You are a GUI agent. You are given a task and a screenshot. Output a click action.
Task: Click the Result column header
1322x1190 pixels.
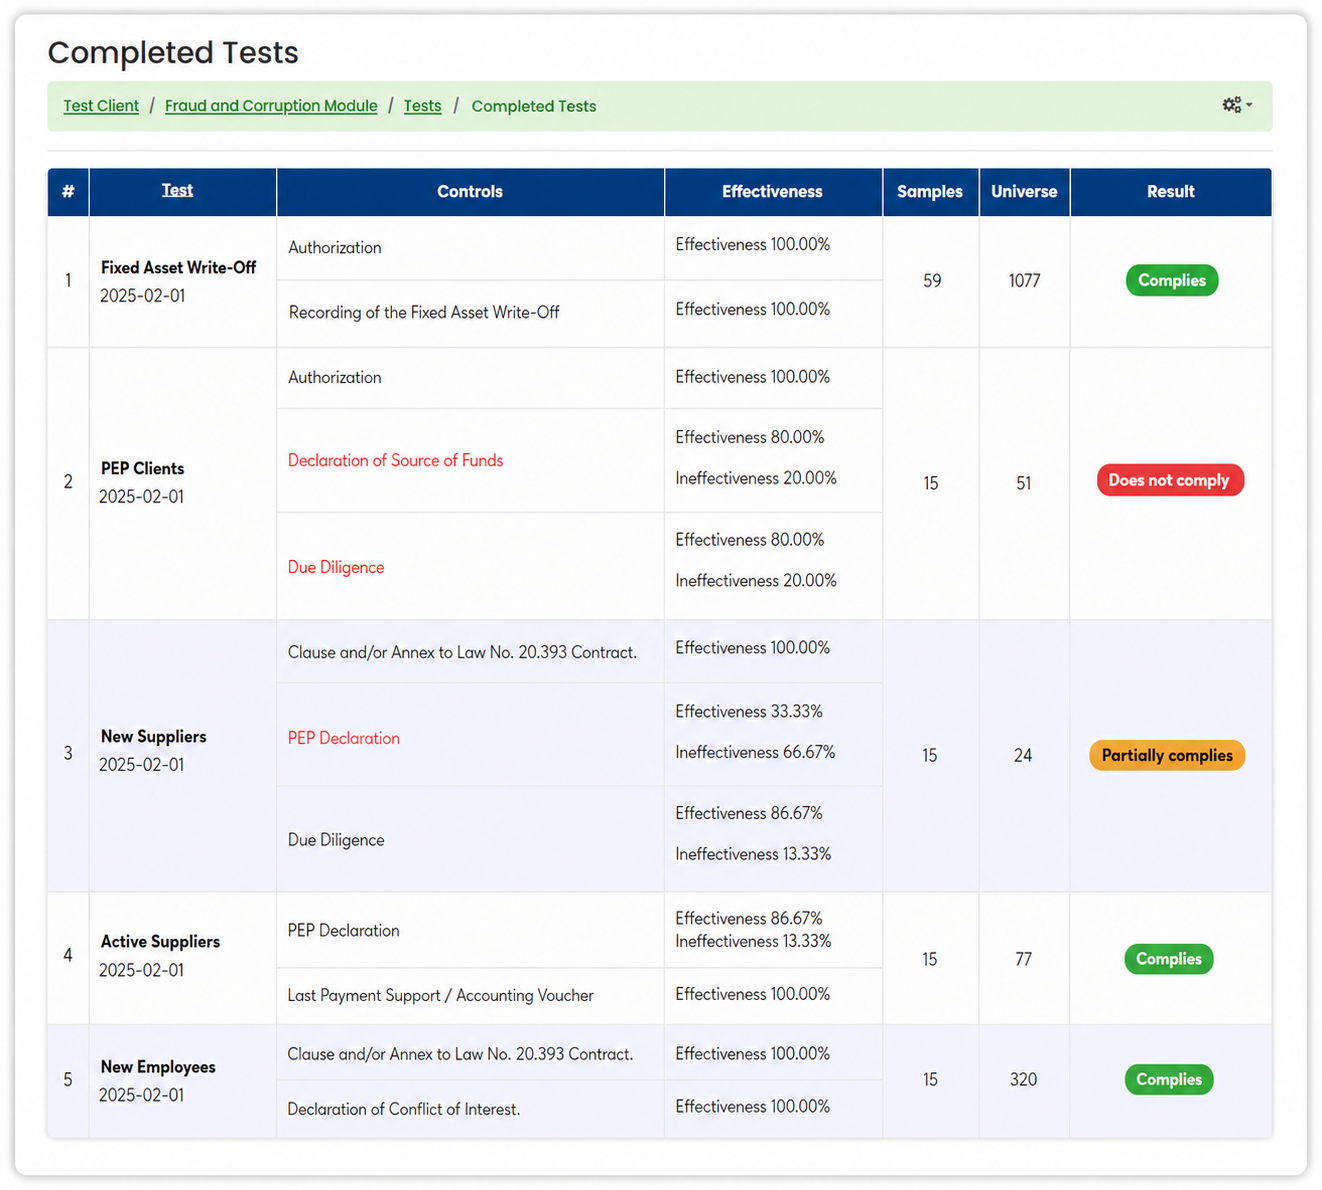[x=1171, y=191]
